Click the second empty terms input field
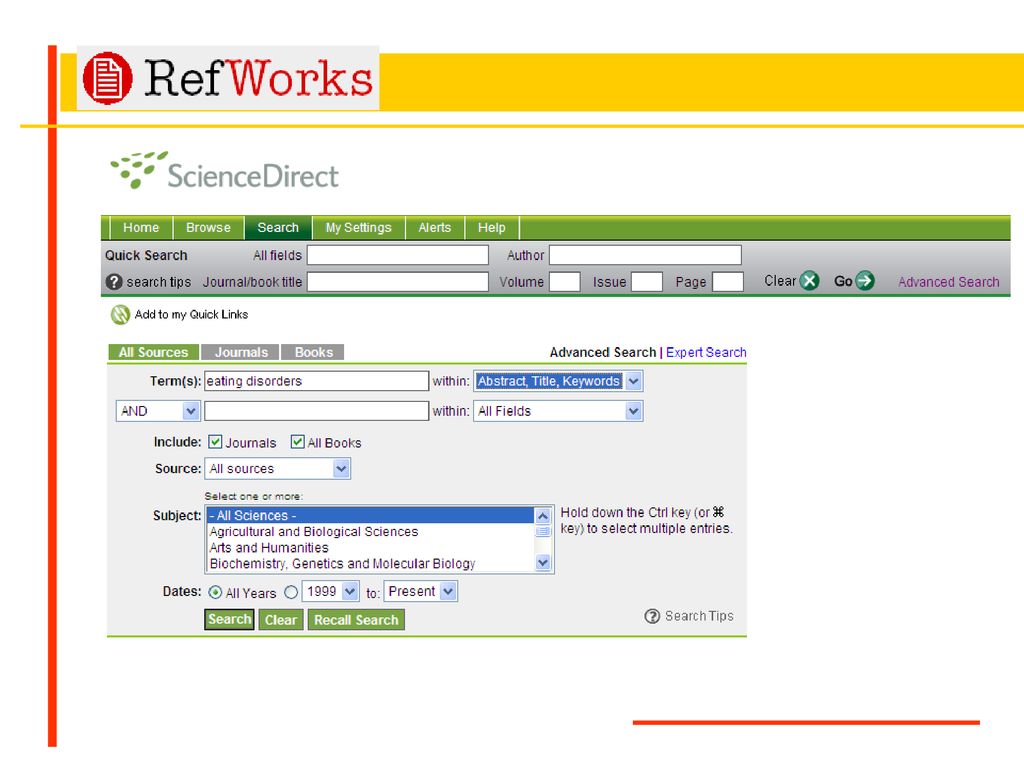1024x768 pixels. (317, 411)
